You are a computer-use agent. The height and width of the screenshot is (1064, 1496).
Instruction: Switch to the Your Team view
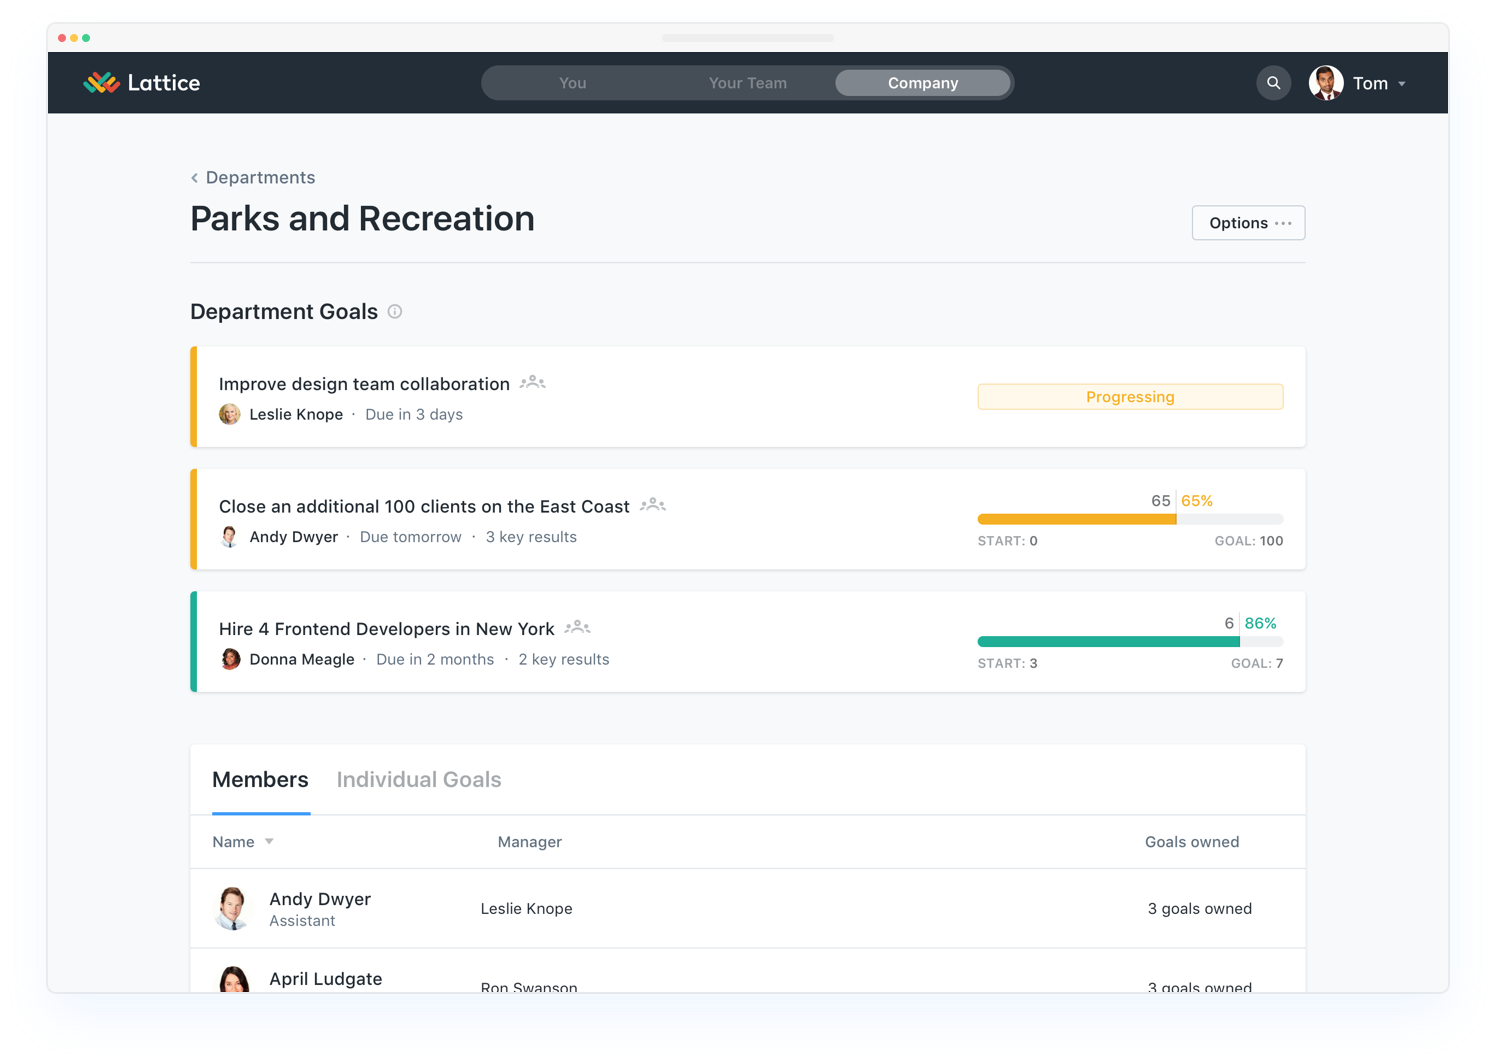tap(747, 83)
